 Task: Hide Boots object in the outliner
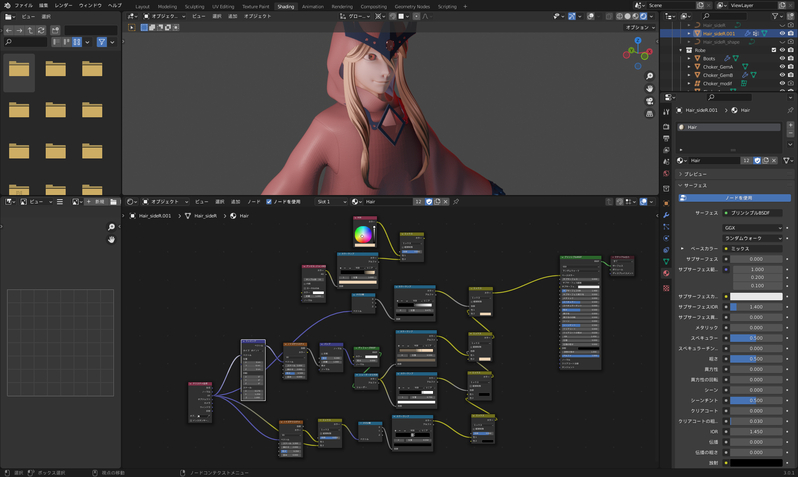pyautogui.click(x=782, y=59)
